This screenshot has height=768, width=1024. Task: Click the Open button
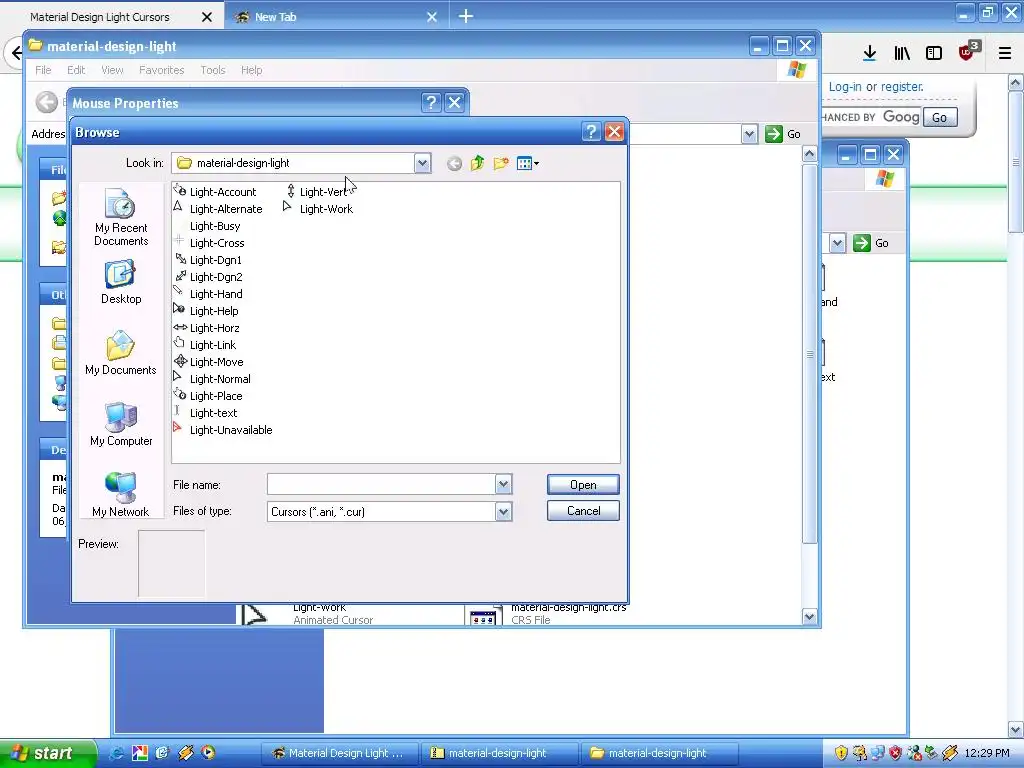583,485
